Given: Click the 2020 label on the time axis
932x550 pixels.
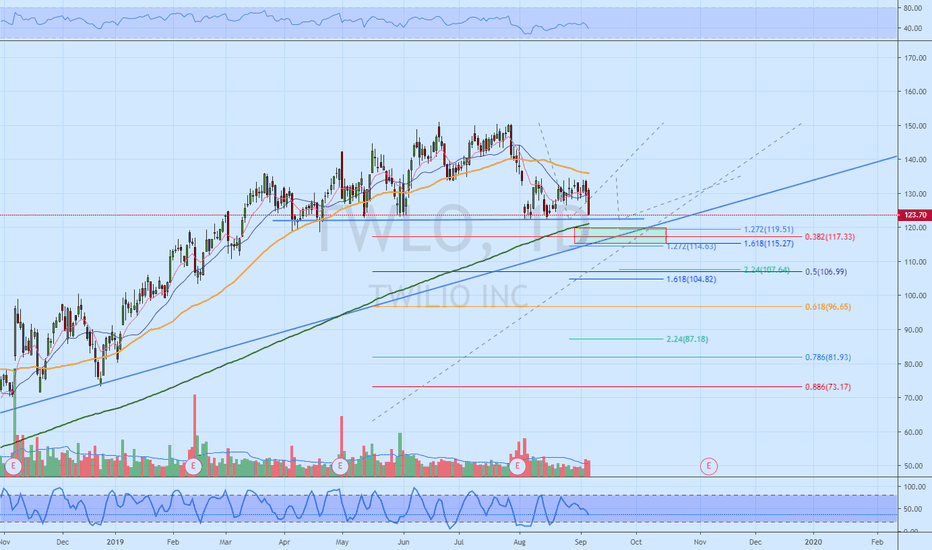Looking at the screenshot, I should [813, 542].
